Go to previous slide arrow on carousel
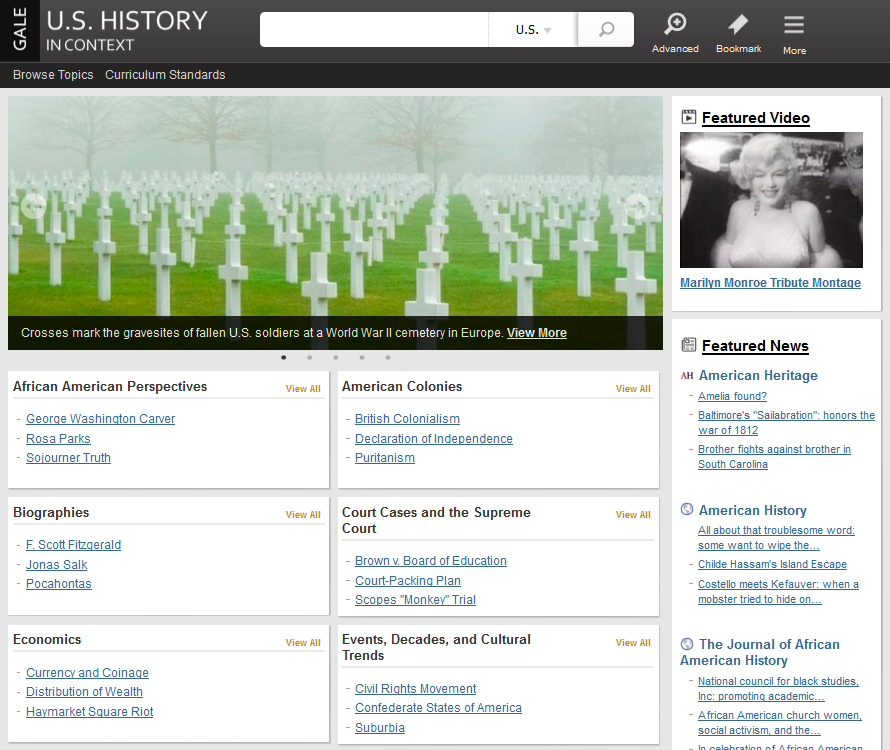The height and width of the screenshot is (750, 890). point(33,207)
